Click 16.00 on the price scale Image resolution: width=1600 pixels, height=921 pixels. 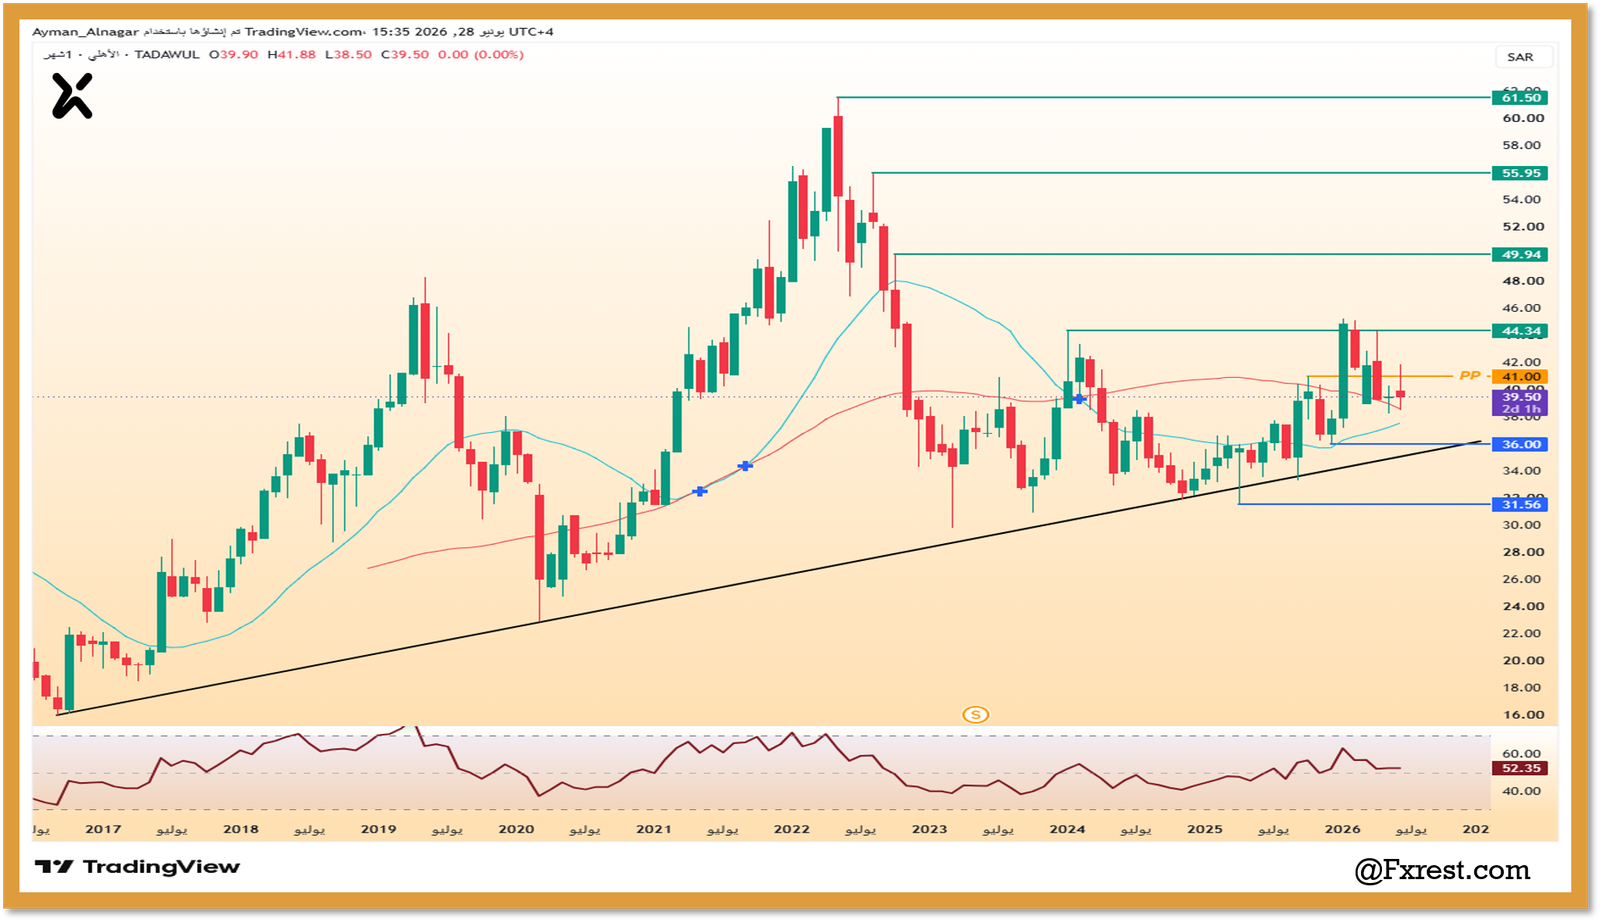(1523, 715)
